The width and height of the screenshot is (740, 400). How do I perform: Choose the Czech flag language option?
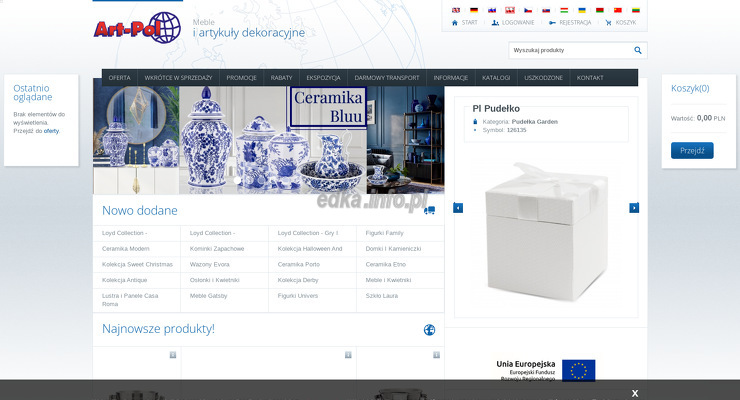[x=527, y=9]
